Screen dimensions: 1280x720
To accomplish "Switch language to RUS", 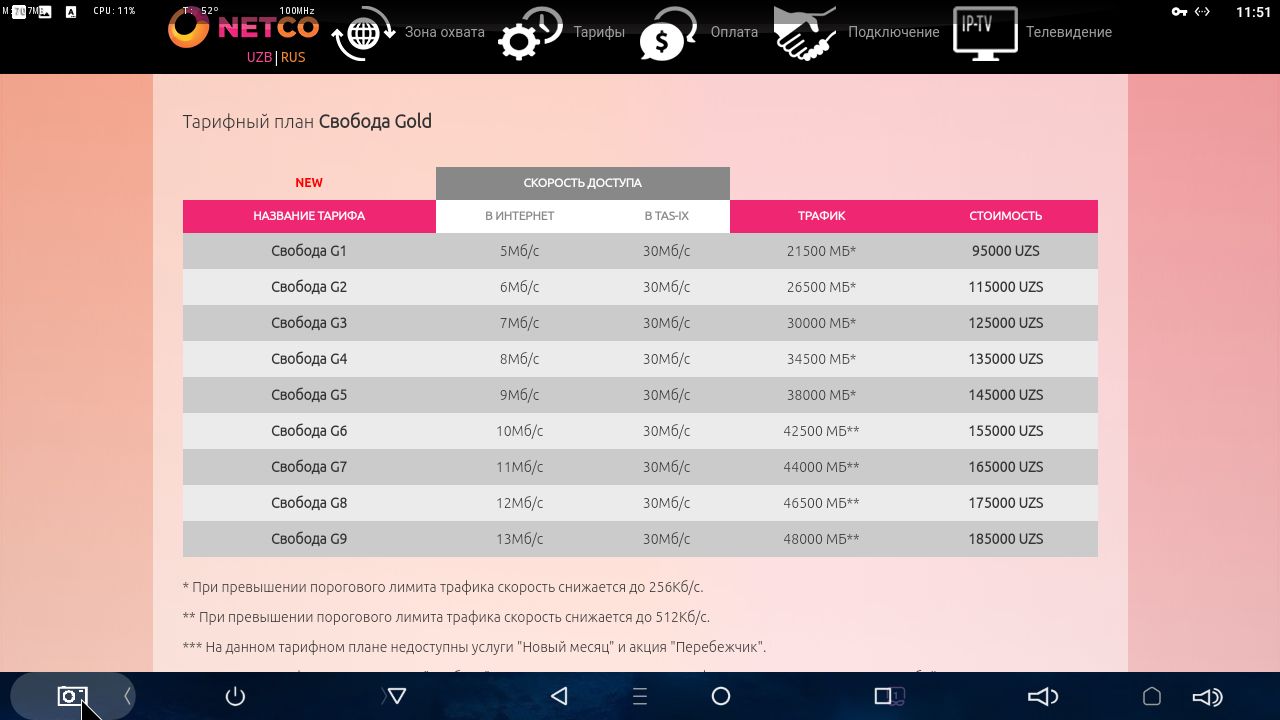I will point(293,57).
